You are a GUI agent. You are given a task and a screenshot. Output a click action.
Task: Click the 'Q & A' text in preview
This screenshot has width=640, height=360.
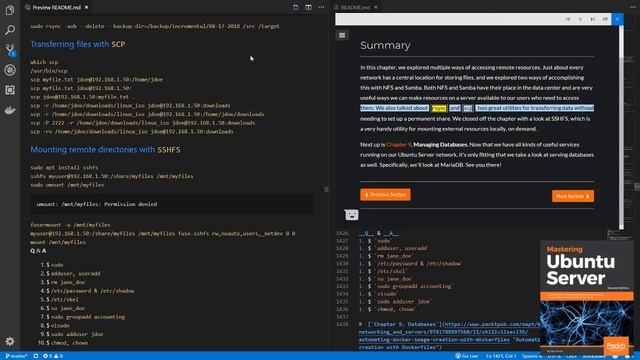coord(38,251)
